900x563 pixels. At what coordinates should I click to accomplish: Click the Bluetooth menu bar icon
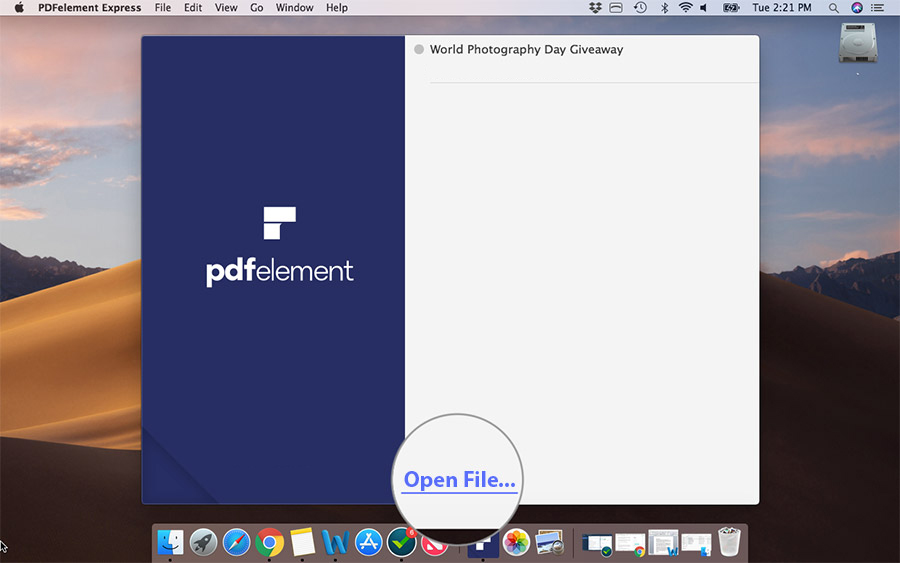(x=664, y=7)
